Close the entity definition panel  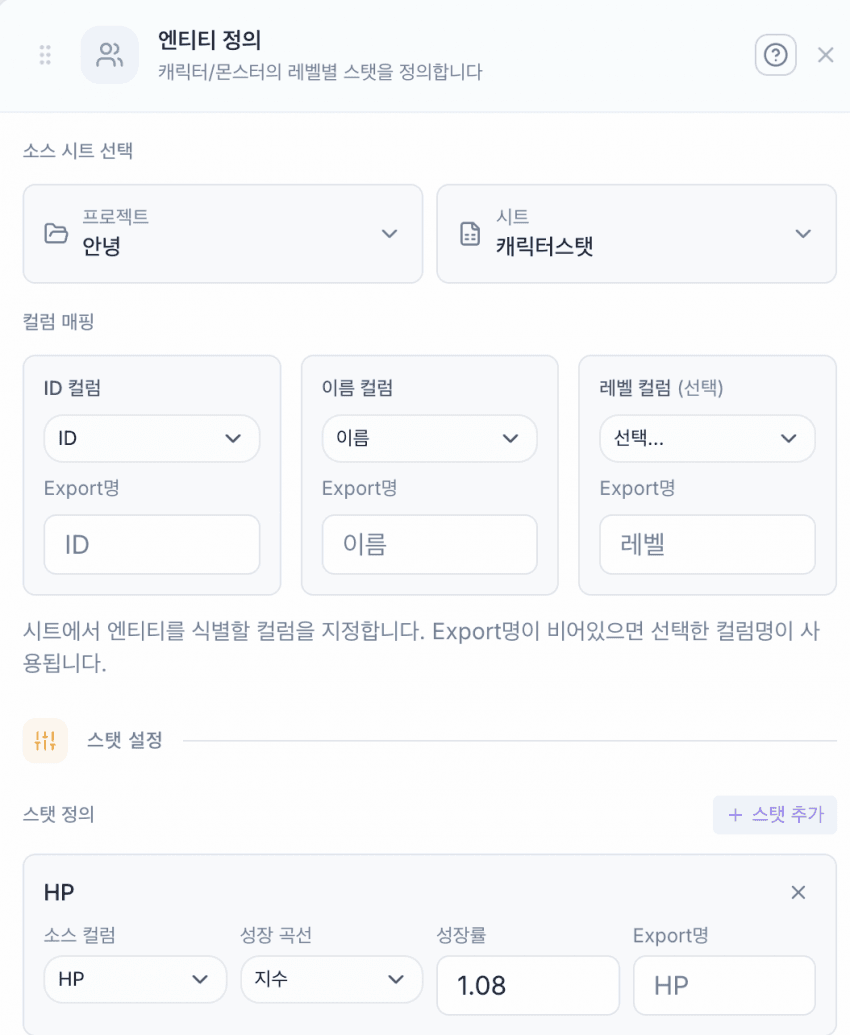(825, 55)
